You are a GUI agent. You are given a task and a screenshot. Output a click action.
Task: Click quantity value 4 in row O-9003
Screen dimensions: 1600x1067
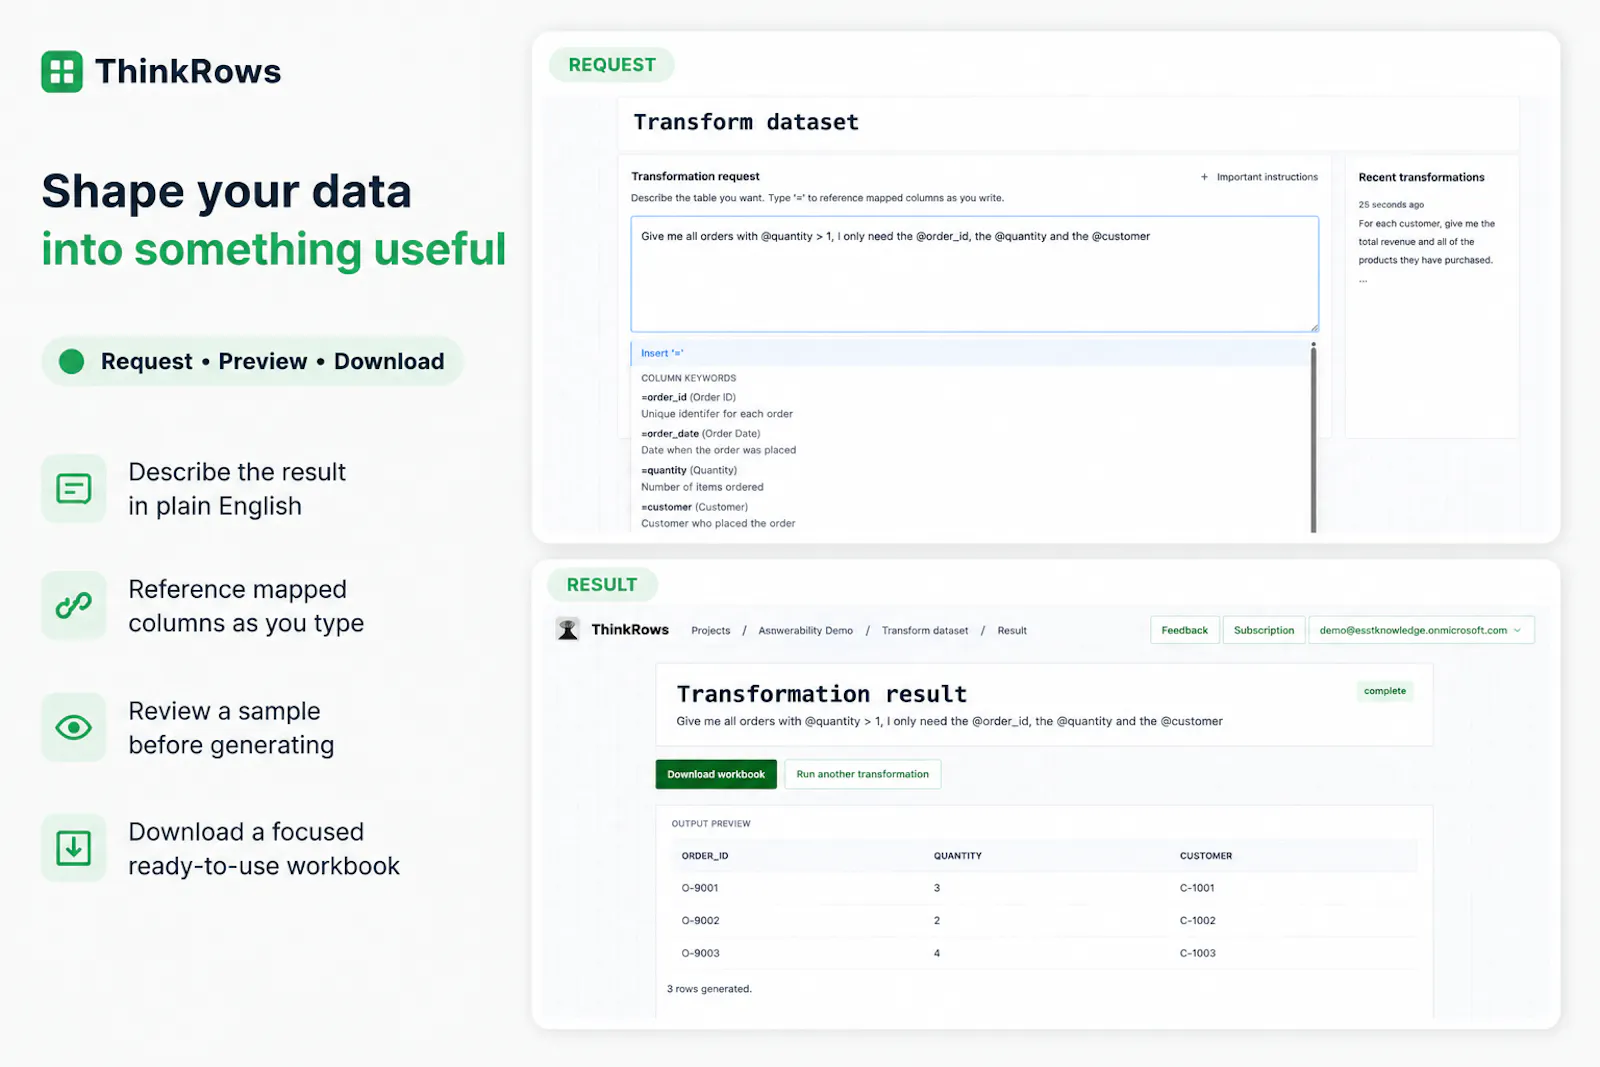(937, 953)
